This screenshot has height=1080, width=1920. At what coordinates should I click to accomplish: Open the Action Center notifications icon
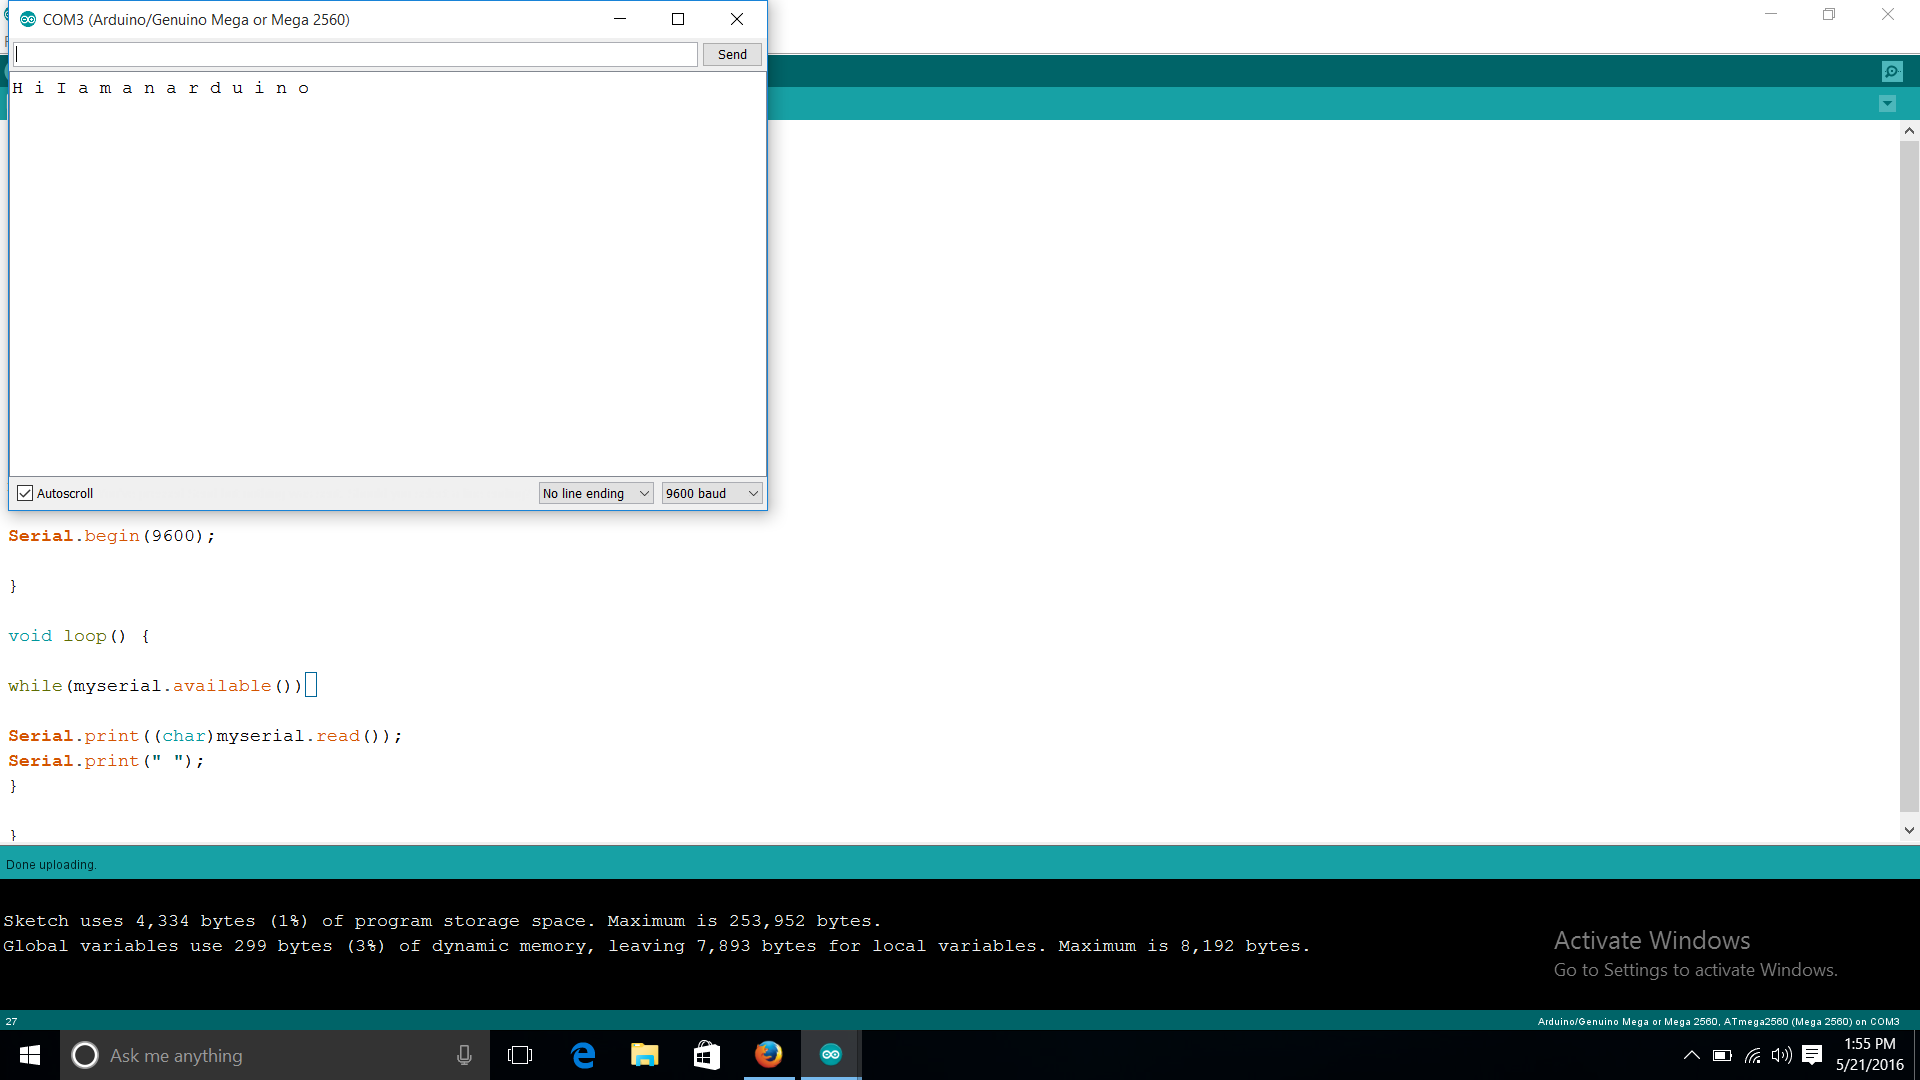click(1812, 1055)
